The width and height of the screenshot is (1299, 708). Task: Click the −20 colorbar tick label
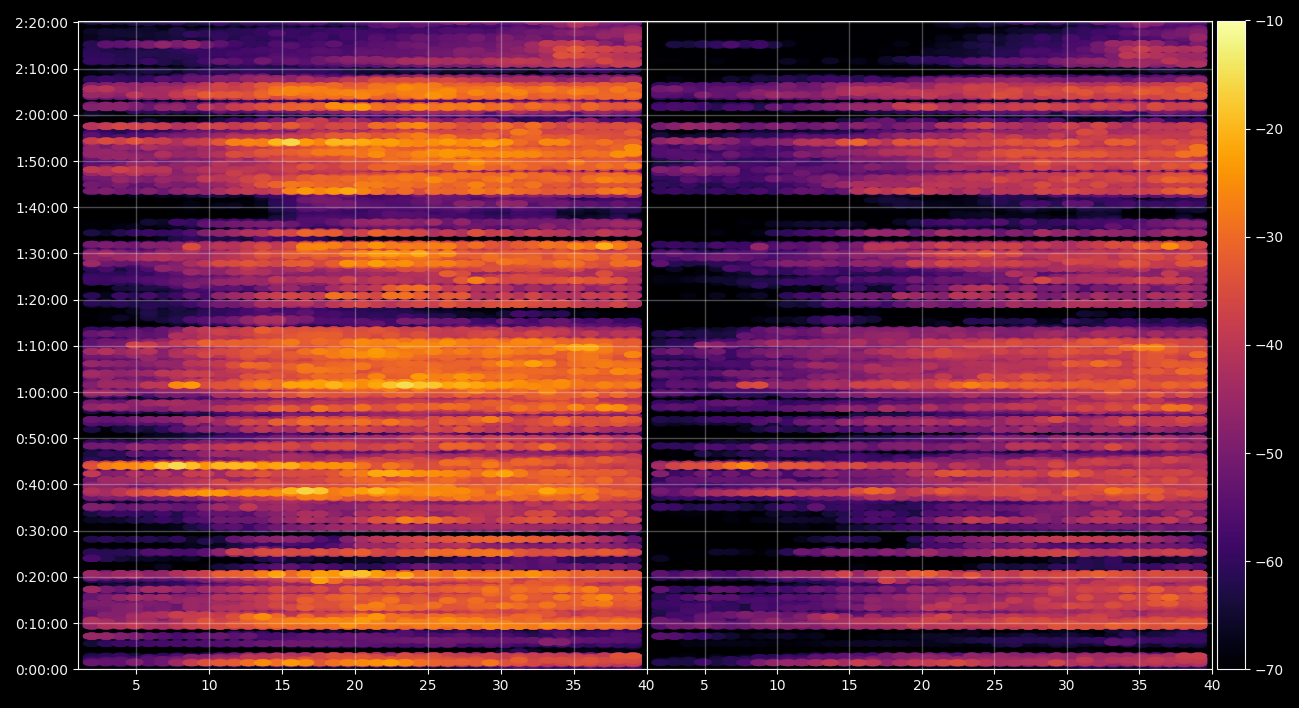1269,130
